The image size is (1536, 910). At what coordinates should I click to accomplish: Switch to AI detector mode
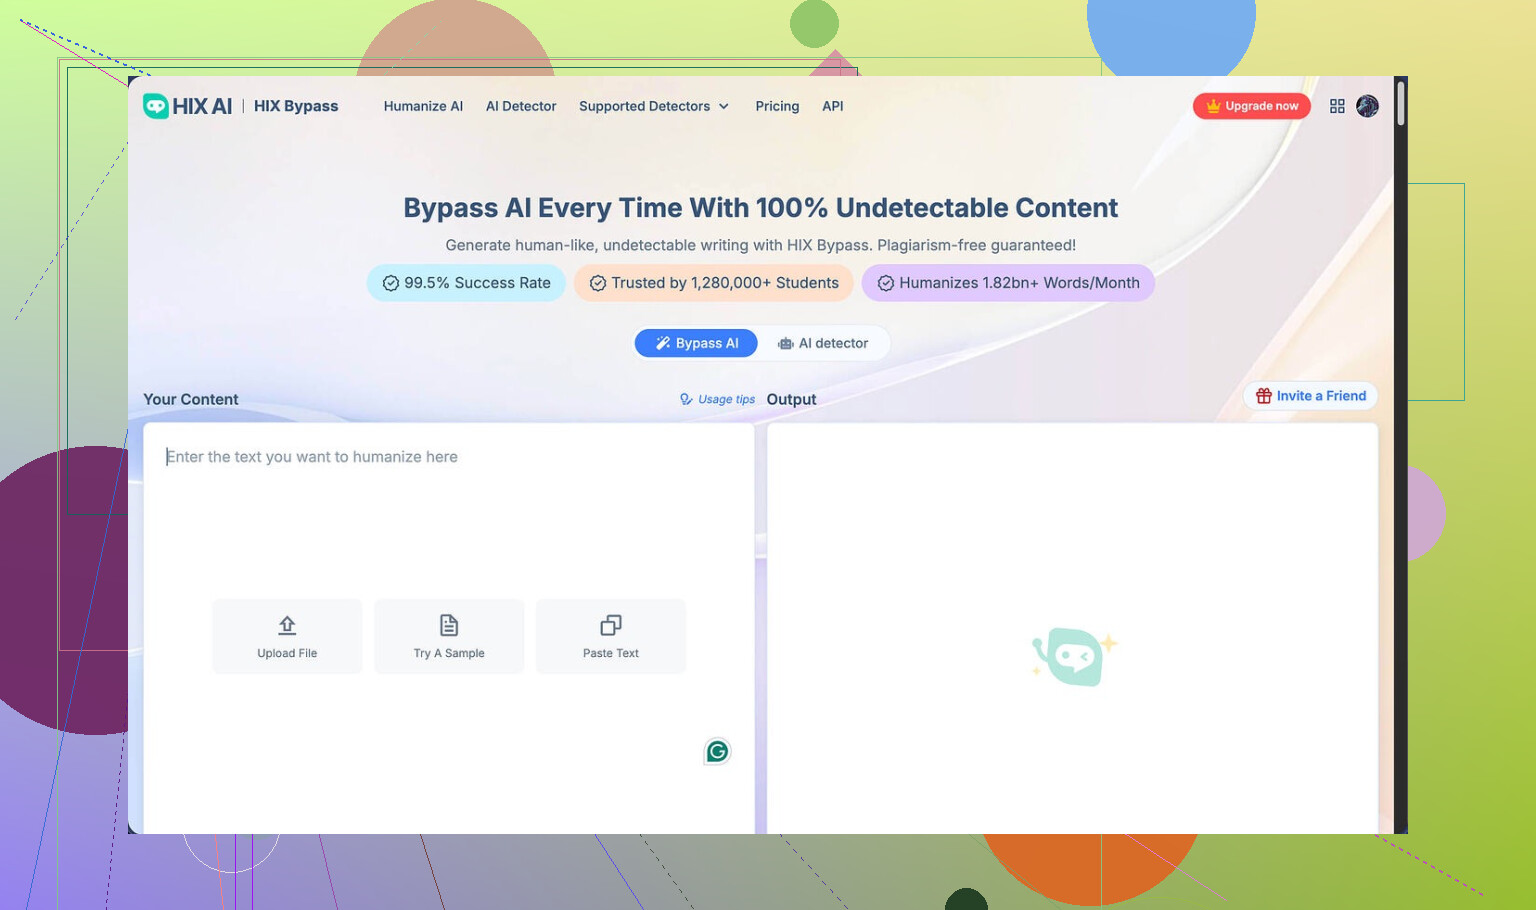point(823,343)
